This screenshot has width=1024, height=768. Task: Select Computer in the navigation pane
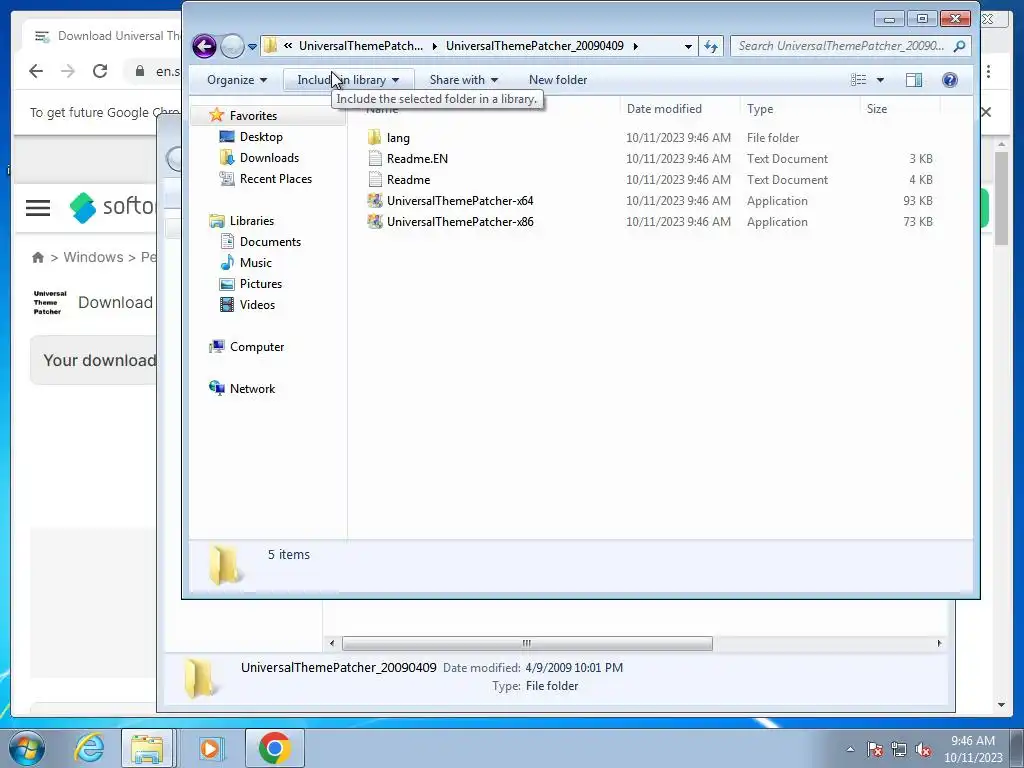pyautogui.click(x=257, y=347)
